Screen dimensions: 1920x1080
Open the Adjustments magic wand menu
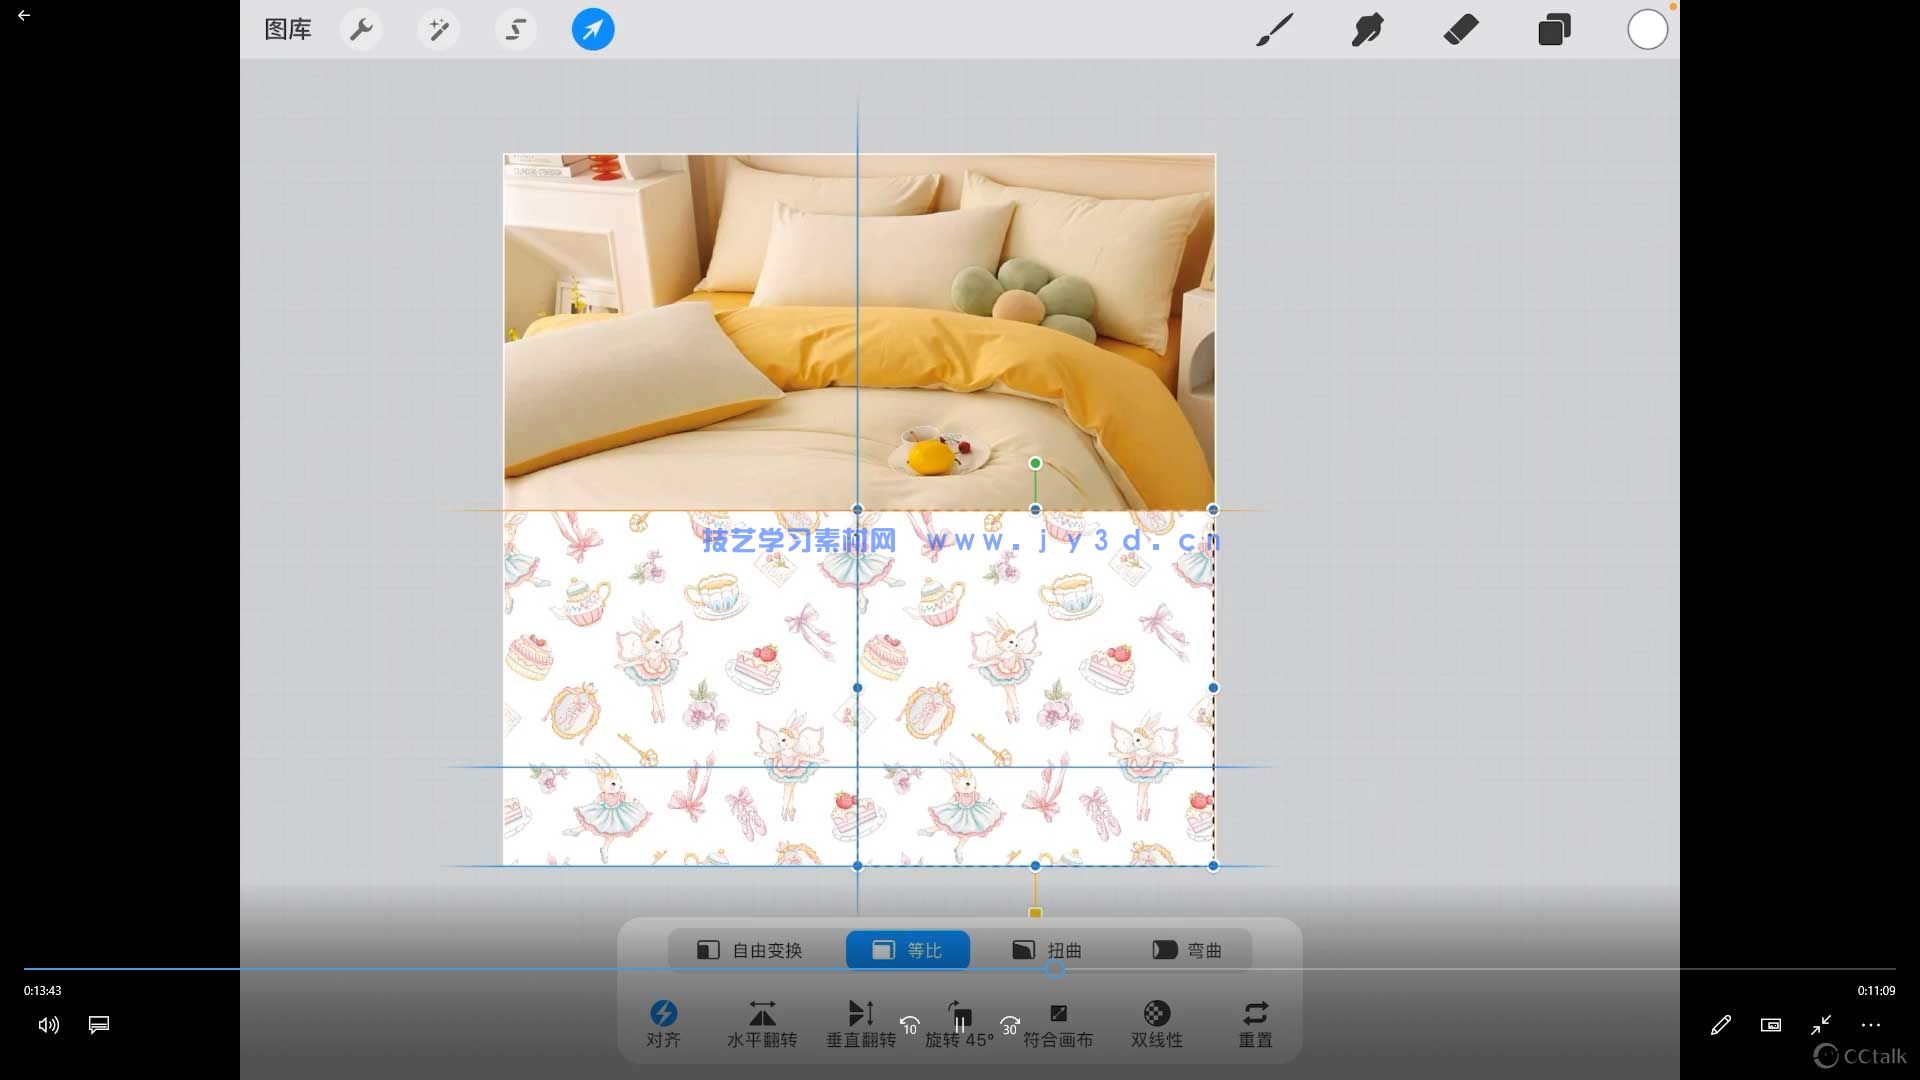click(438, 30)
